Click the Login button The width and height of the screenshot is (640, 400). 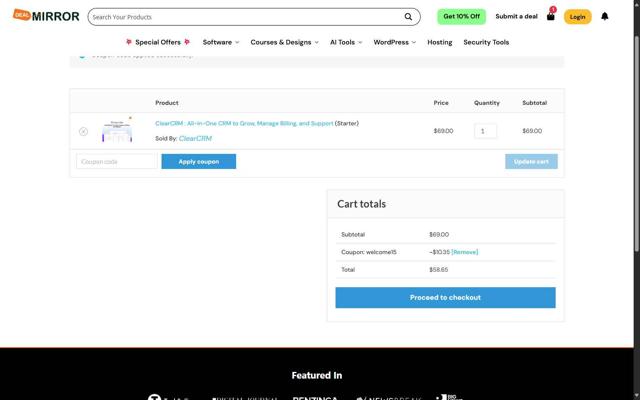(577, 17)
